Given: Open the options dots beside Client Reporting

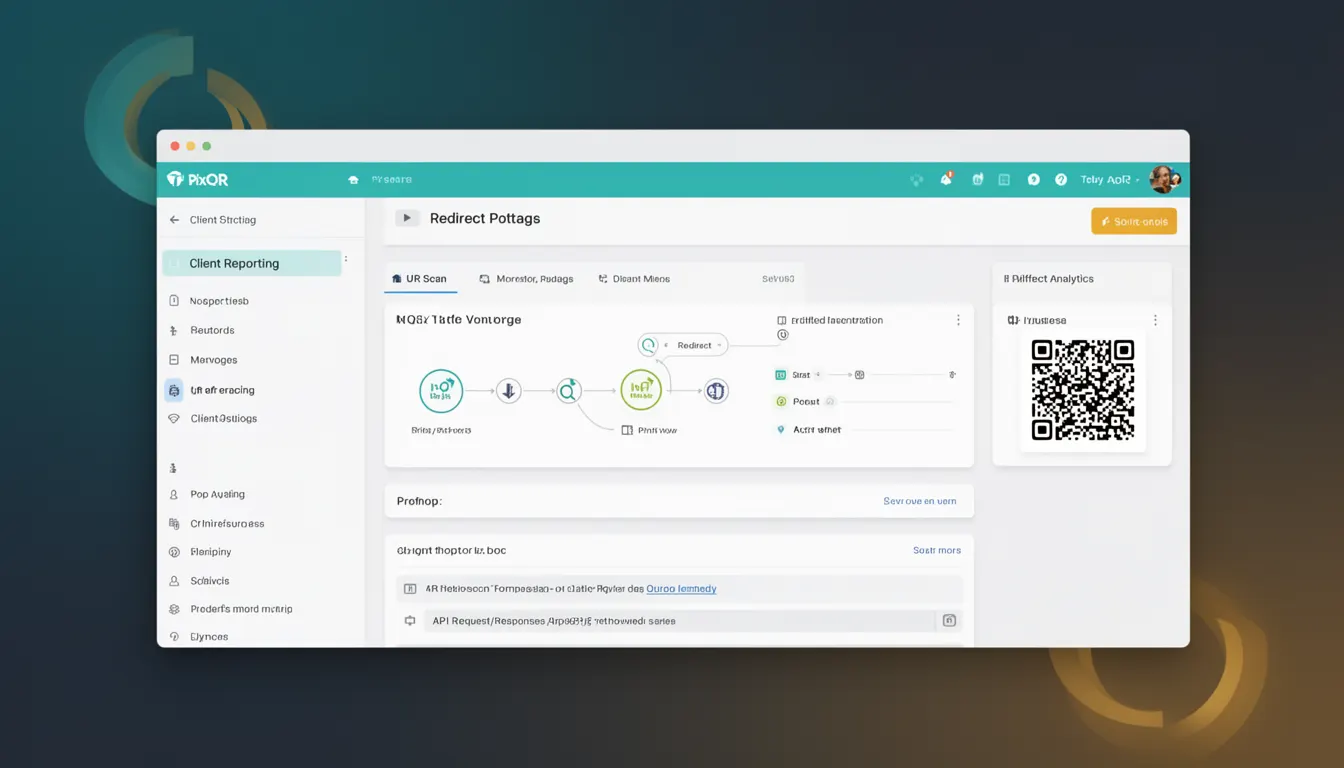Looking at the screenshot, I should point(346,260).
